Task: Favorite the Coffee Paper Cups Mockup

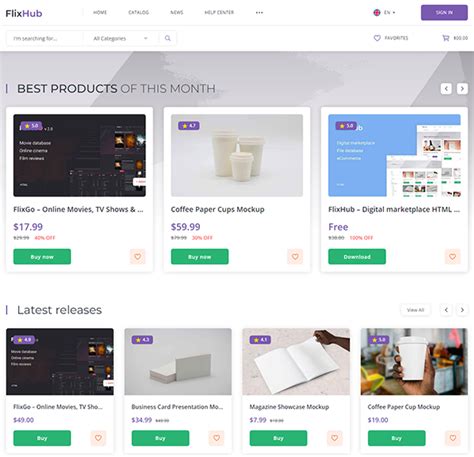Action: (295, 257)
